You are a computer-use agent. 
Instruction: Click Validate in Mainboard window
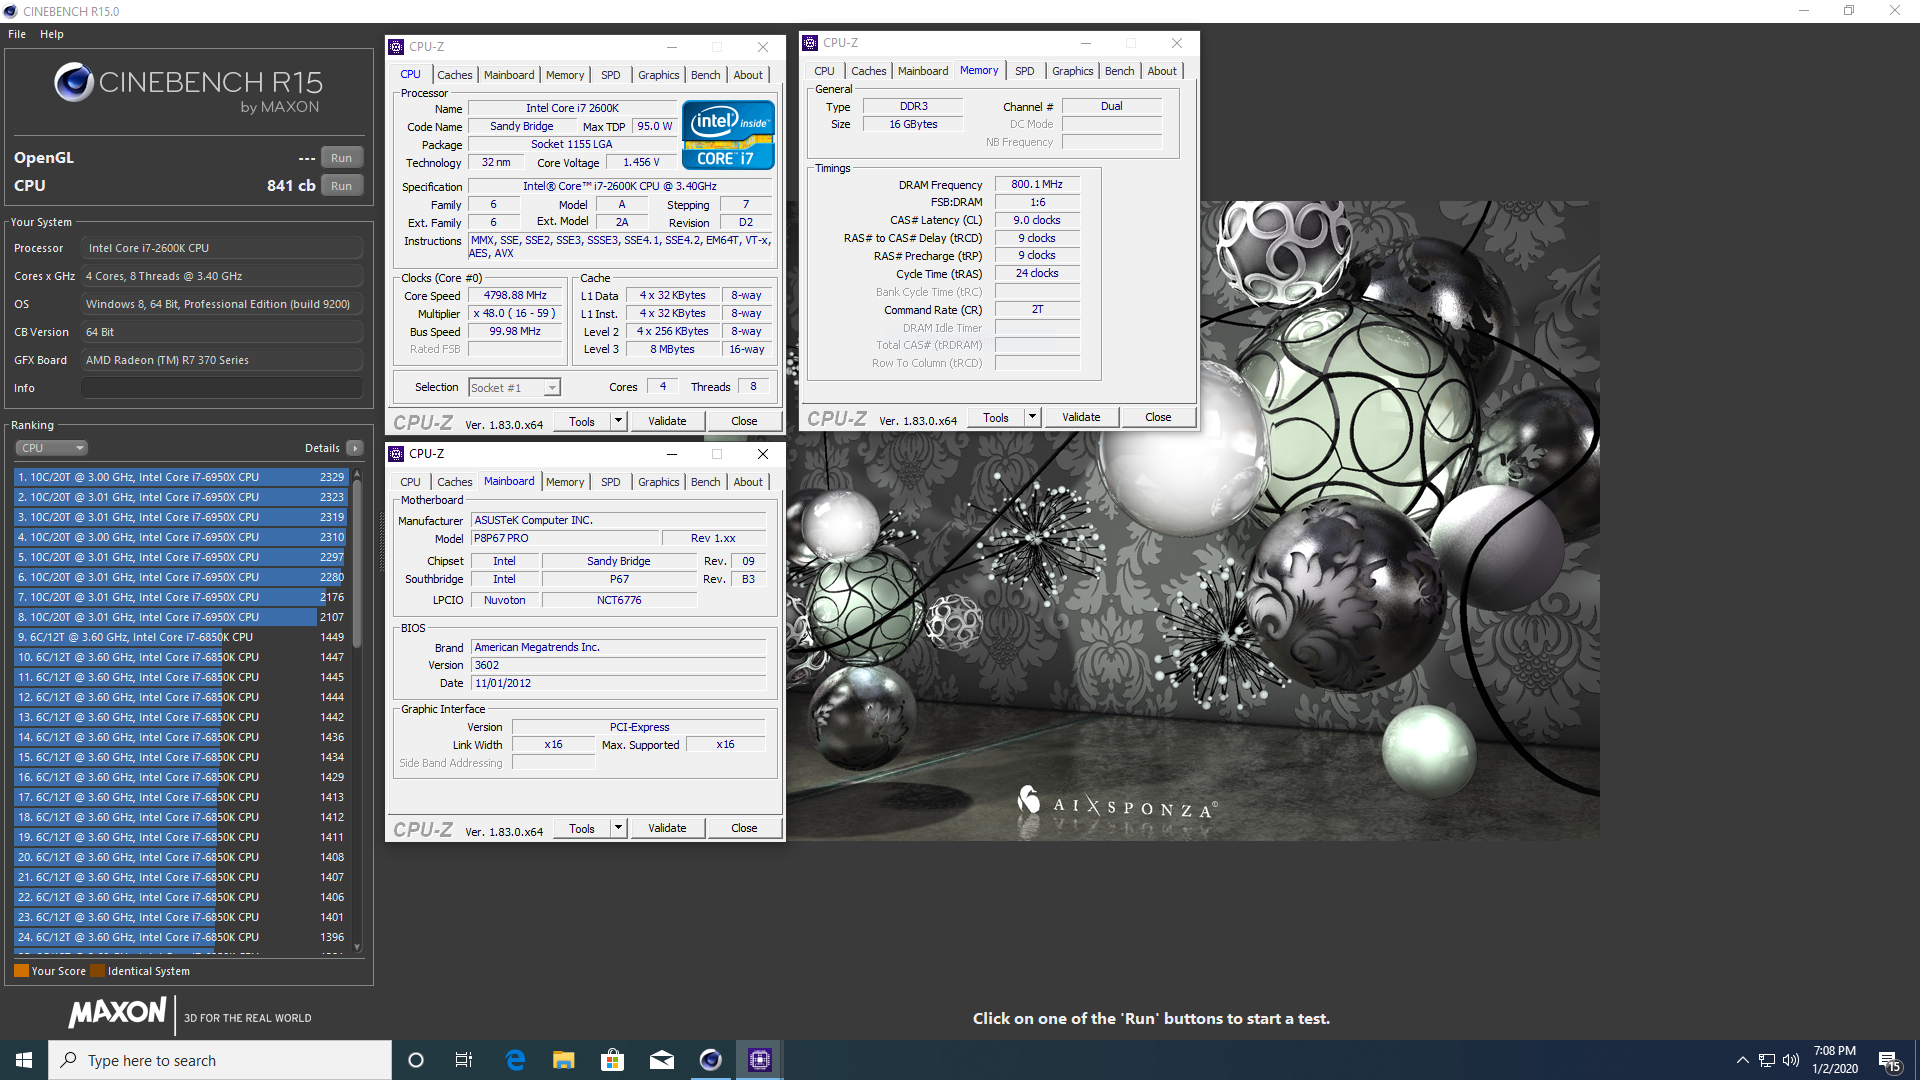(667, 828)
